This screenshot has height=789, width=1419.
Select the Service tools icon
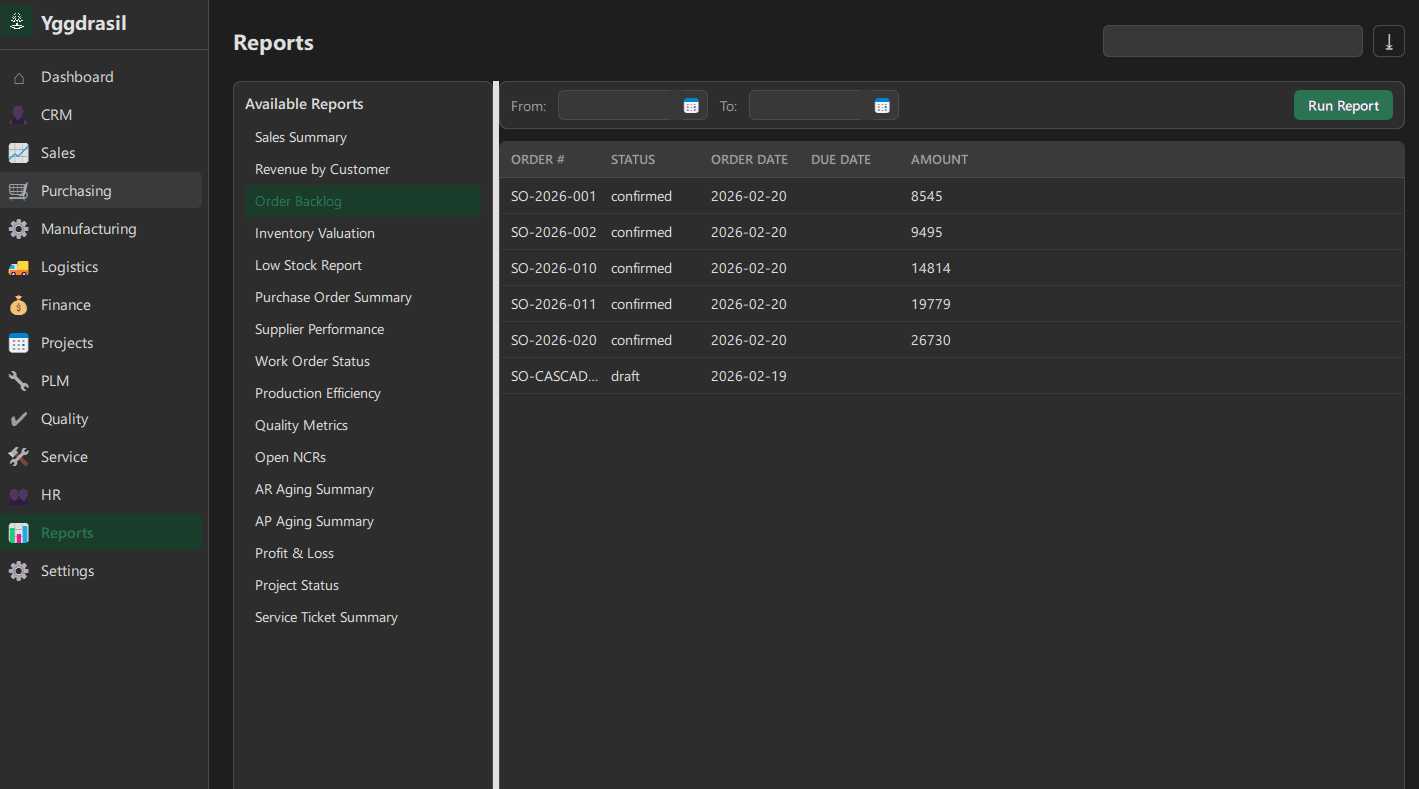(x=18, y=456)
